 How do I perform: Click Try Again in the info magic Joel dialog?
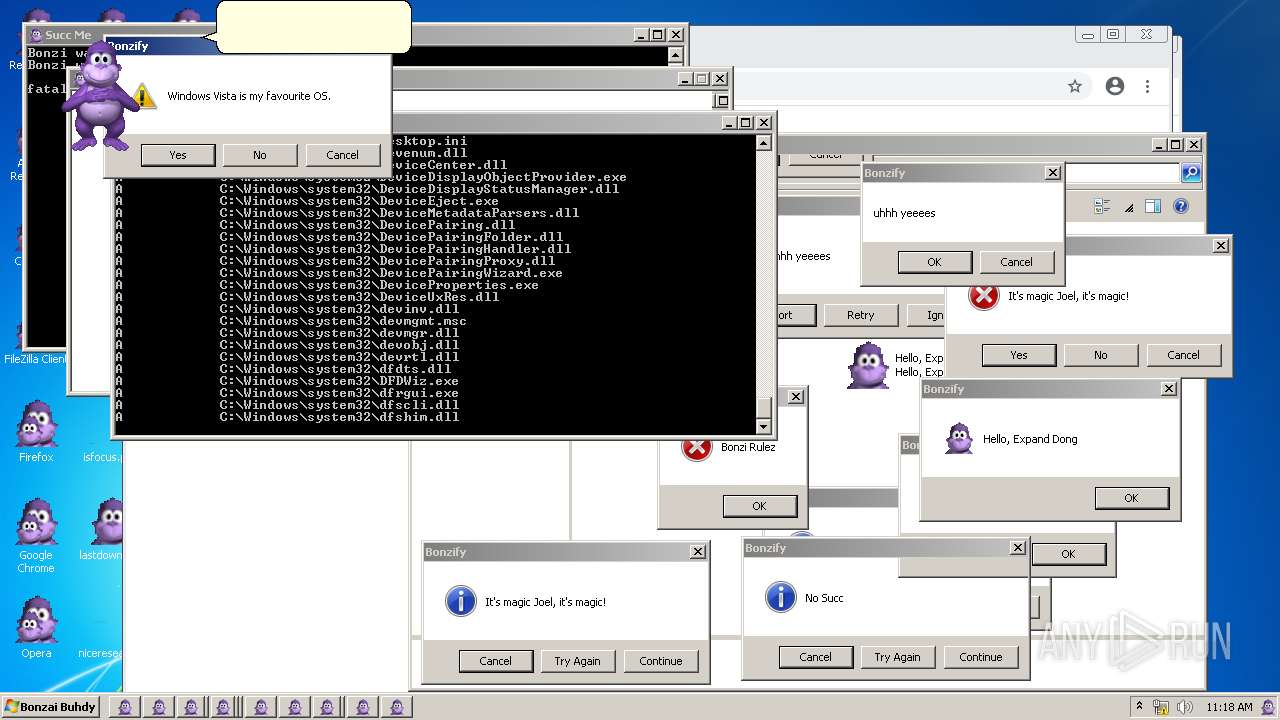point(577,661)
